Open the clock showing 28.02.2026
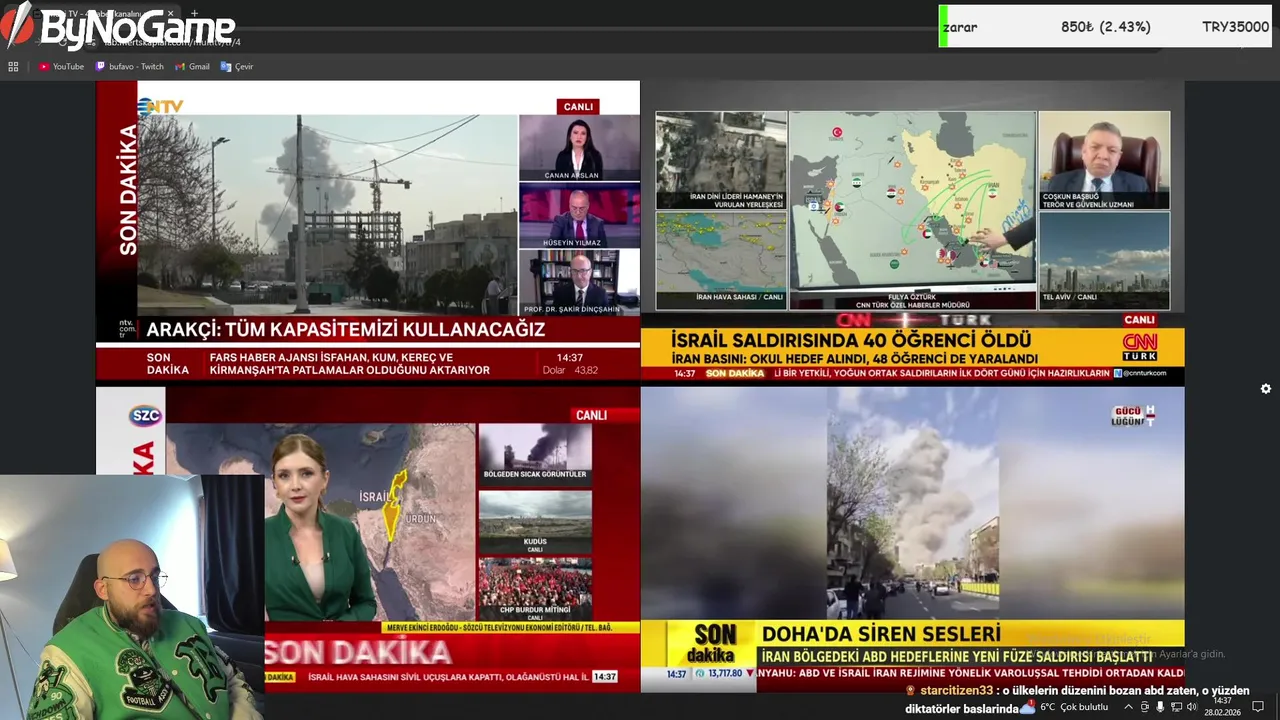Viewport: 1280px width, 720px height. coord(1222,707)
